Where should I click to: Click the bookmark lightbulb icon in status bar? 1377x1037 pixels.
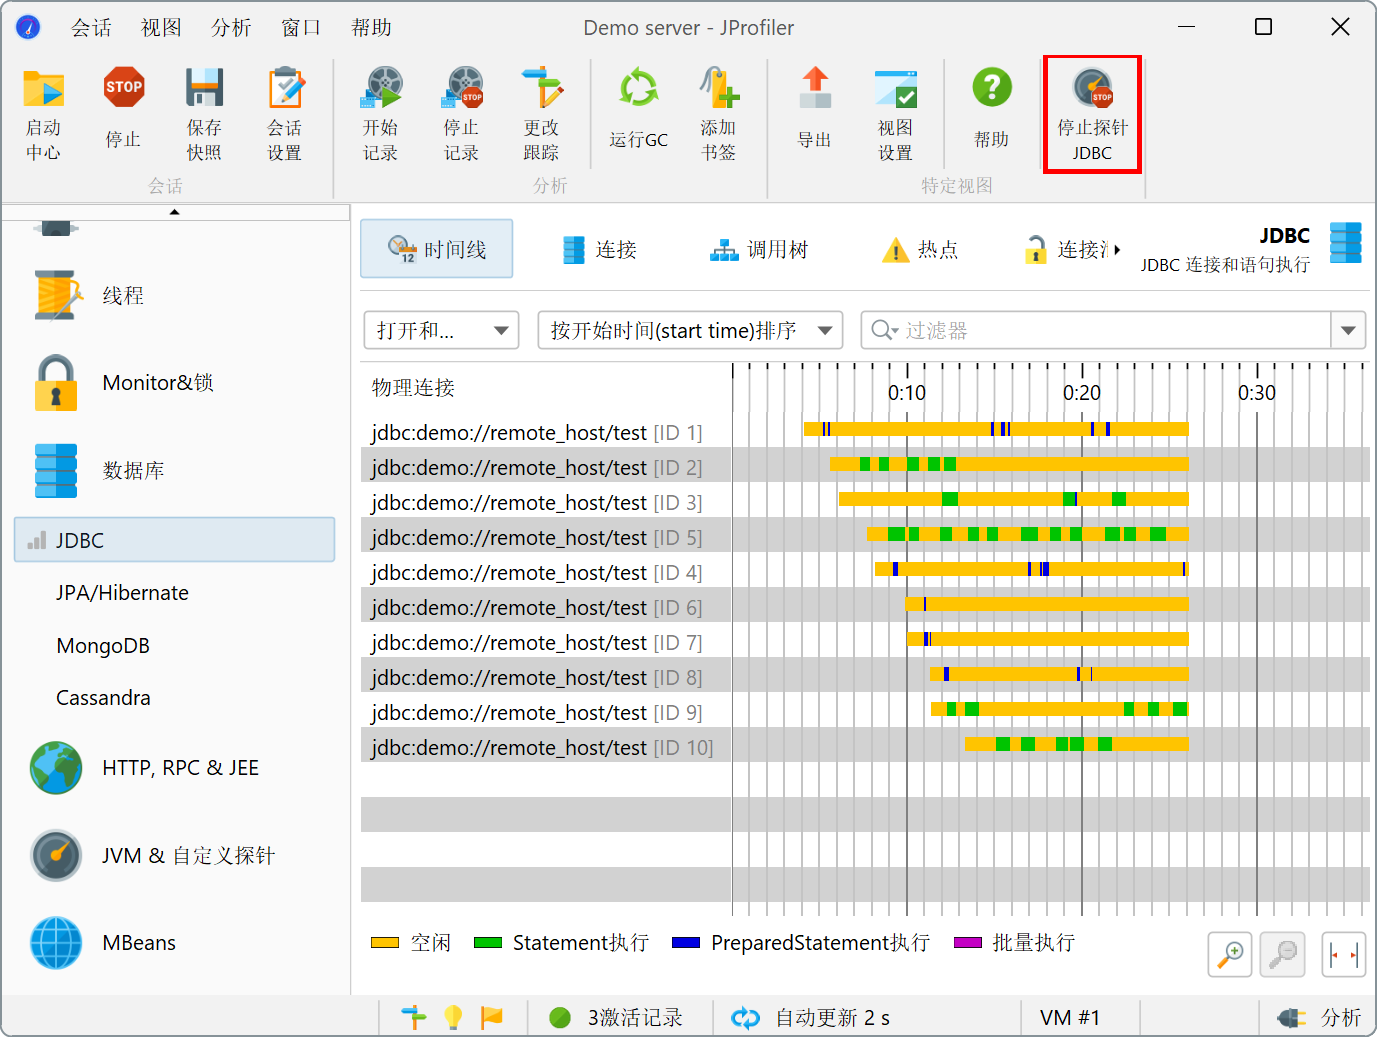pos(453,1017)
